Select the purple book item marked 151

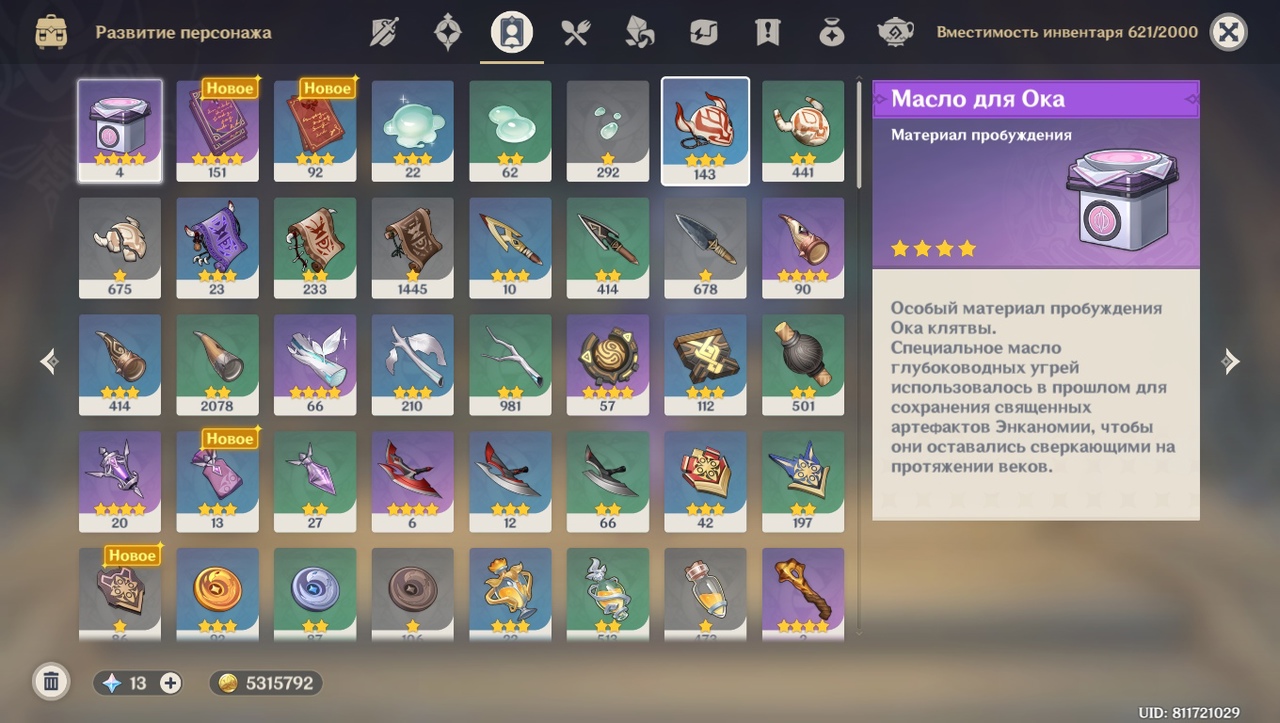click(x=218, y=131)
